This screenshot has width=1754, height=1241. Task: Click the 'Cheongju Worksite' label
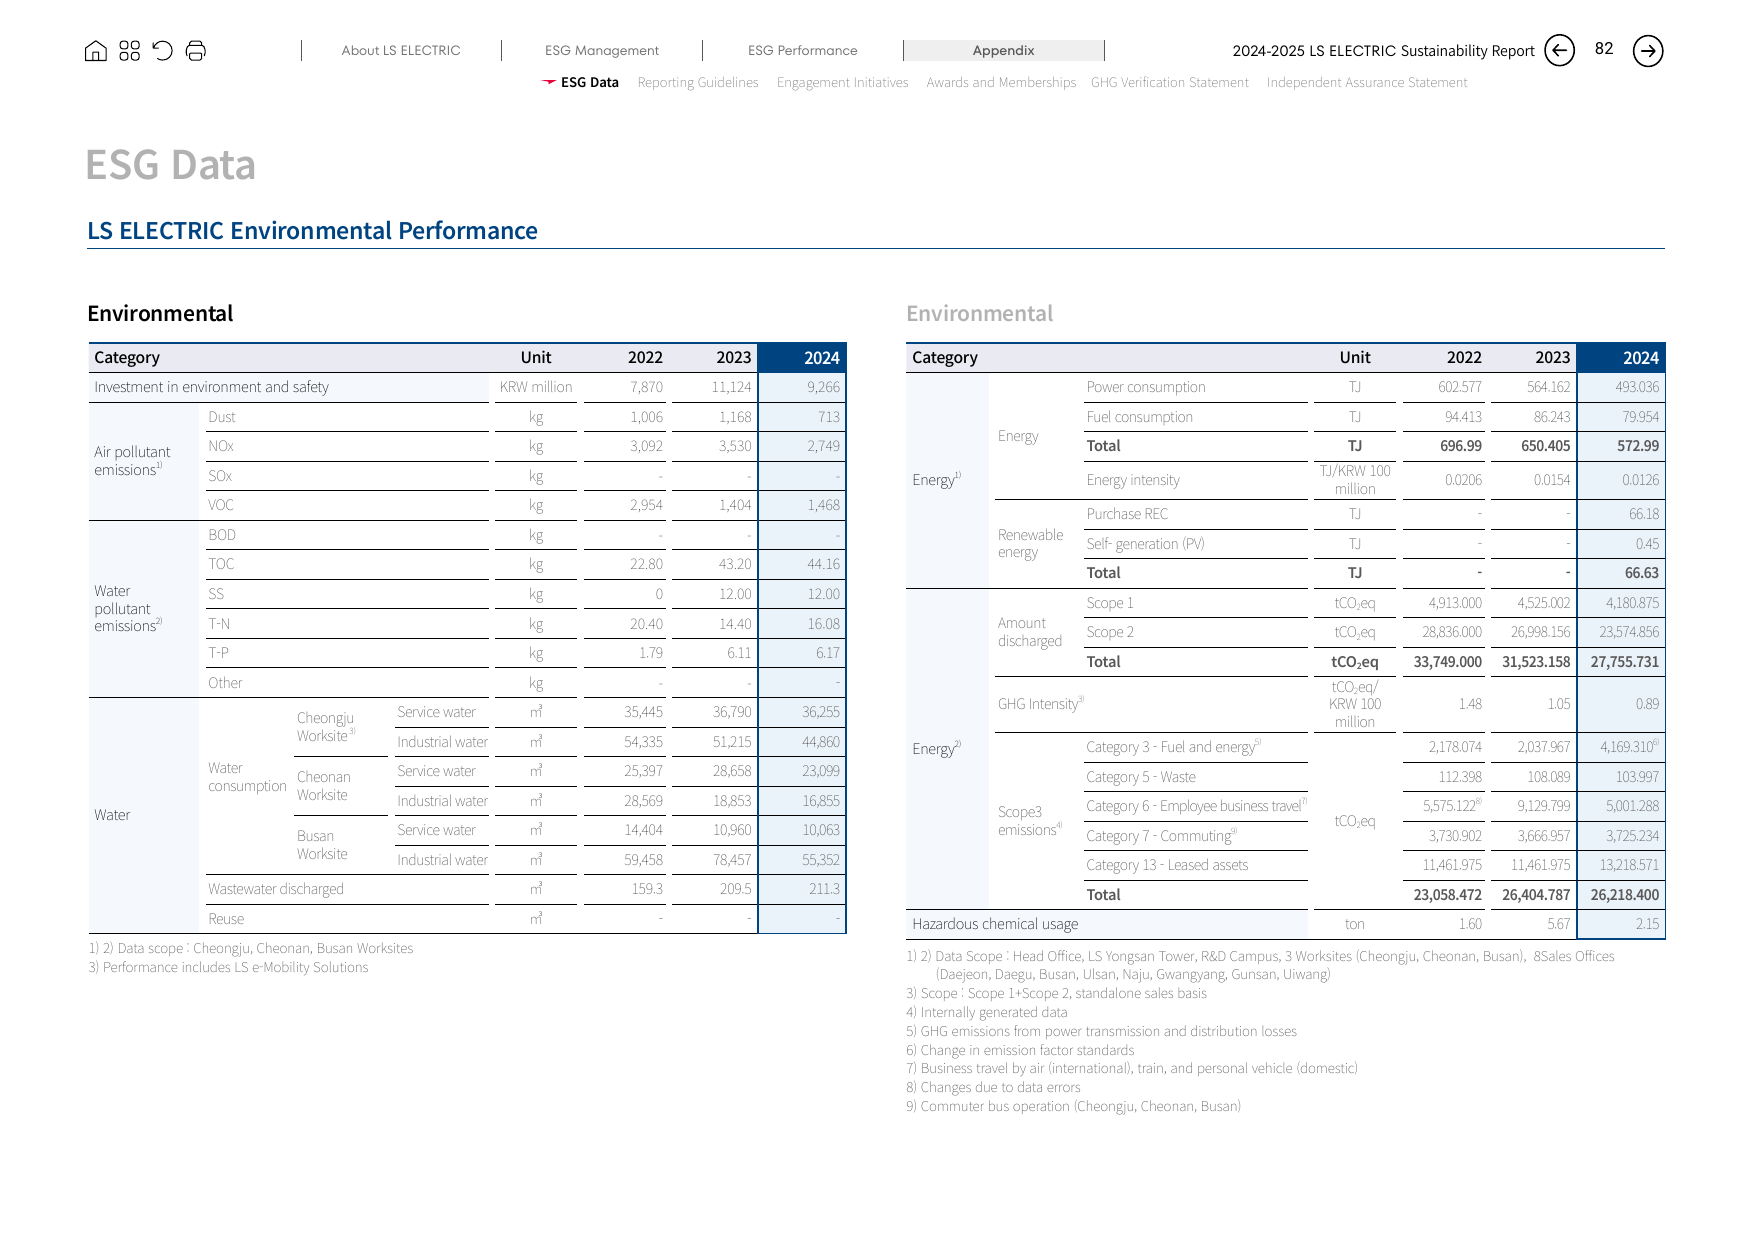pyautogui.click(x=325, y=727)
